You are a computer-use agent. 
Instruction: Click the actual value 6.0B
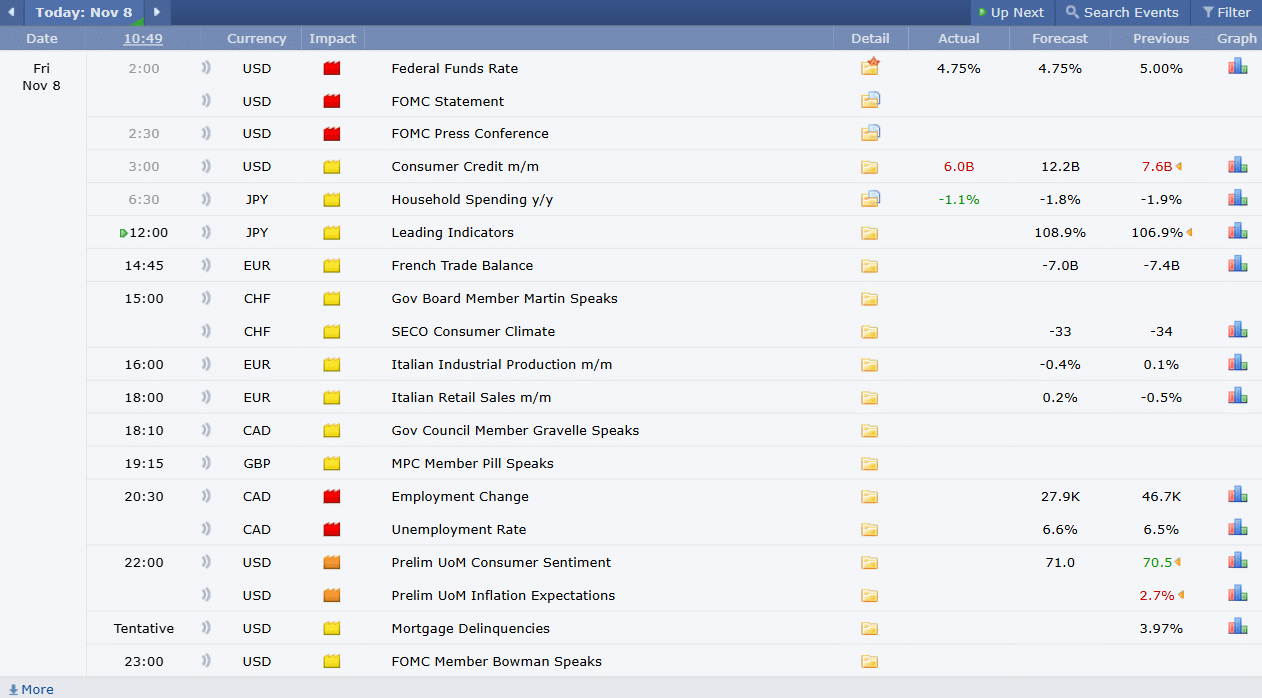click(x=958, y=166)
